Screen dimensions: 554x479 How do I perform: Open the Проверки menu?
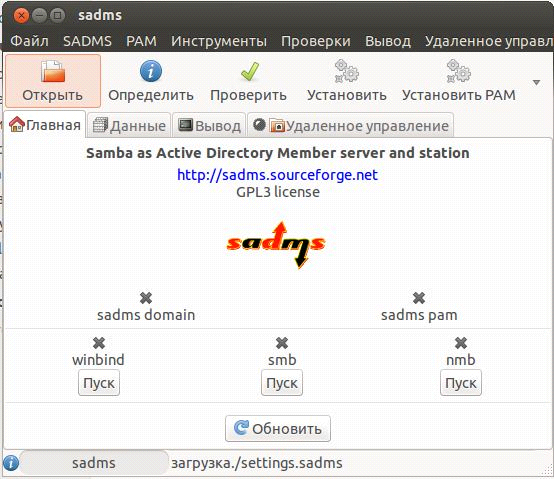click(316, 41)
